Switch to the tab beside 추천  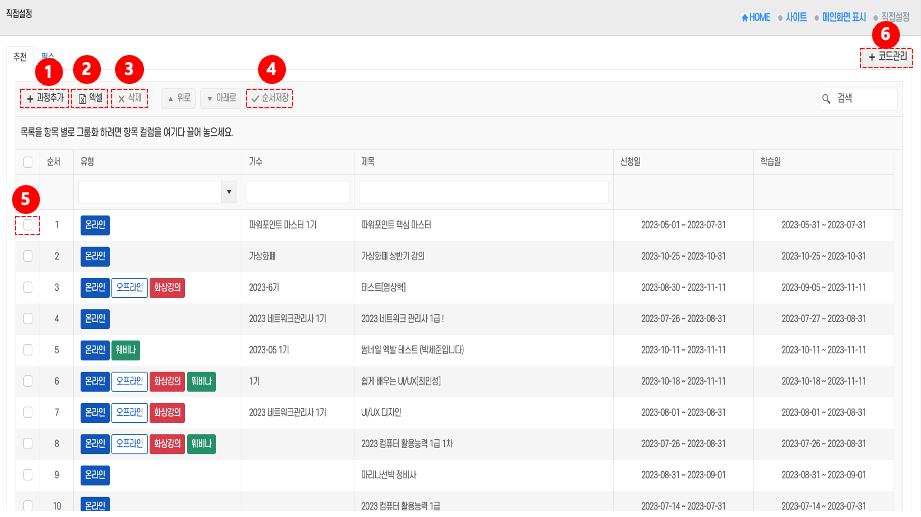(47, 57)
